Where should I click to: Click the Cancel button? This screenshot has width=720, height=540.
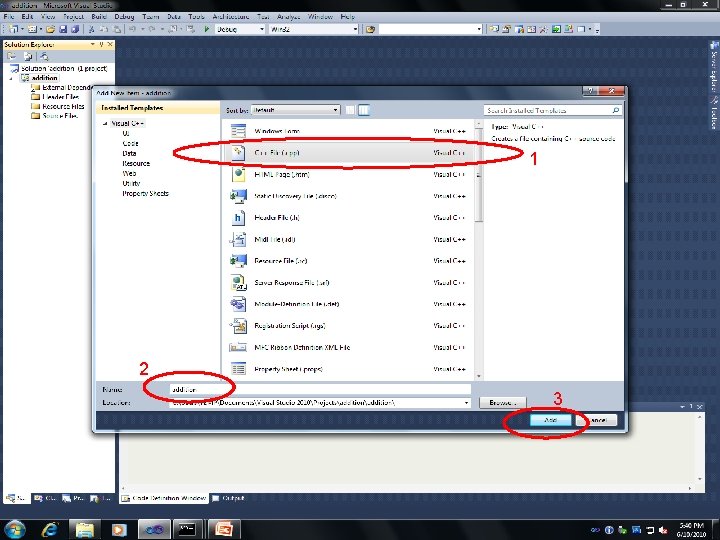click(597, 420)
